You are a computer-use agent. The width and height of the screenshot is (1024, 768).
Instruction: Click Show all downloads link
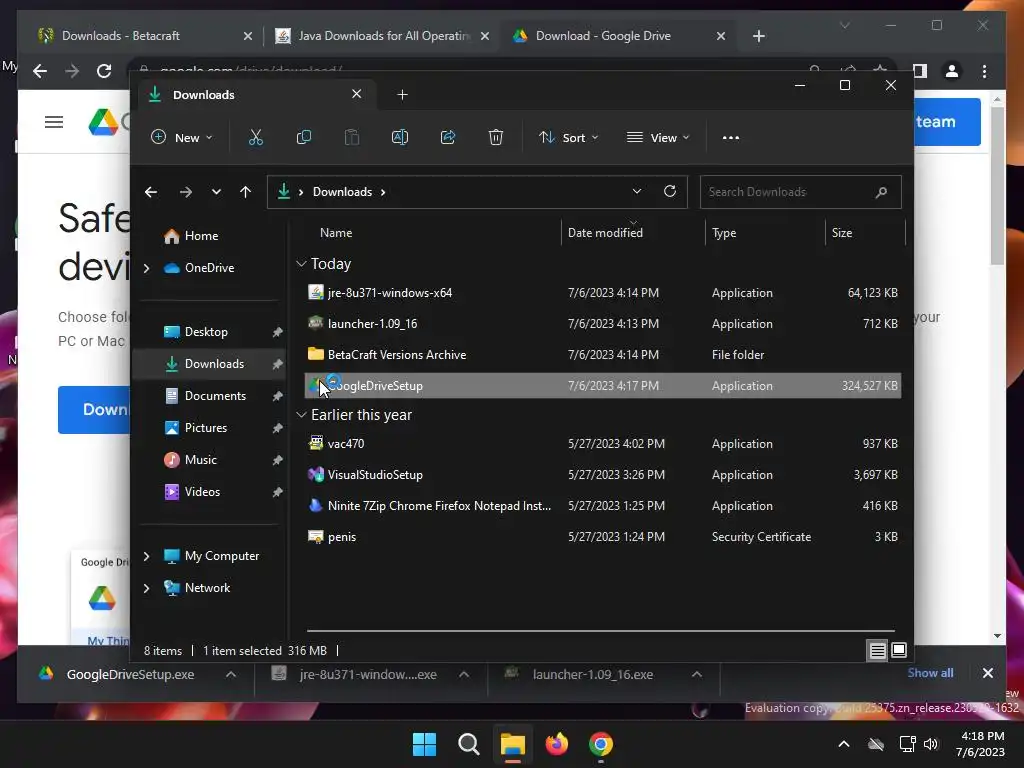930,673
